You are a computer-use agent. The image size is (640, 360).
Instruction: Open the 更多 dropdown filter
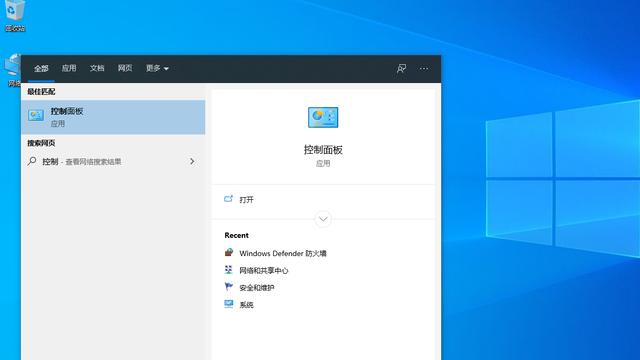coord(157,68)
